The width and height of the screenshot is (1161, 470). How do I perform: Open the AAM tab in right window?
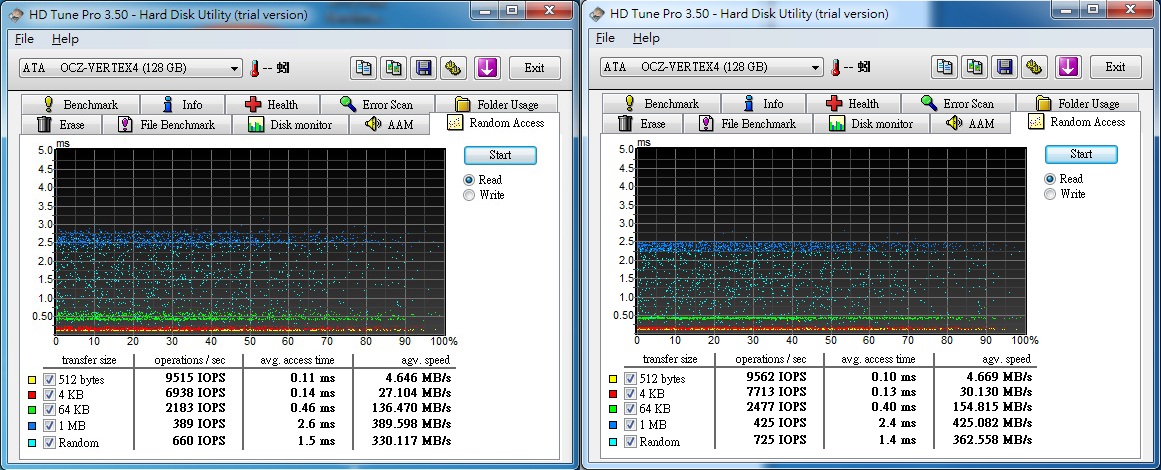(x=971, y=124)
